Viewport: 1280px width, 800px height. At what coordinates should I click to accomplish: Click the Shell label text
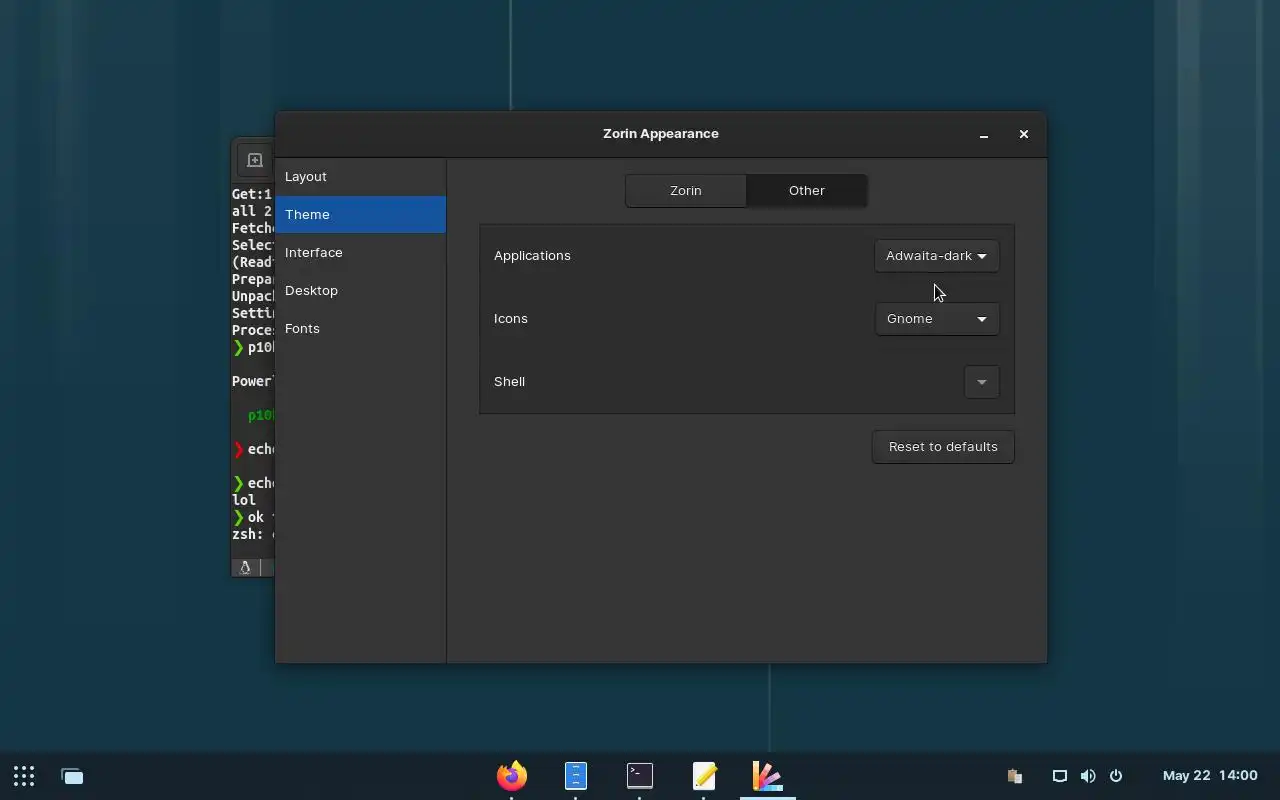[509, 382]
